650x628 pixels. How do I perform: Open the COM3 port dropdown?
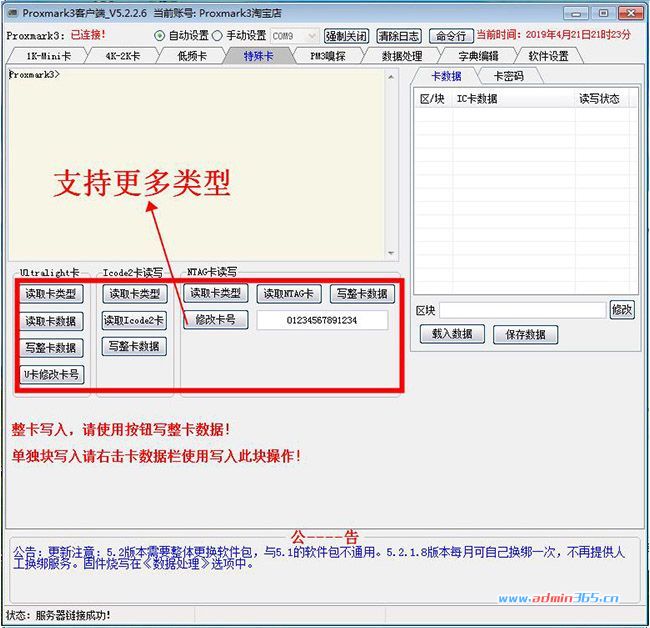[x=294, y=36]
